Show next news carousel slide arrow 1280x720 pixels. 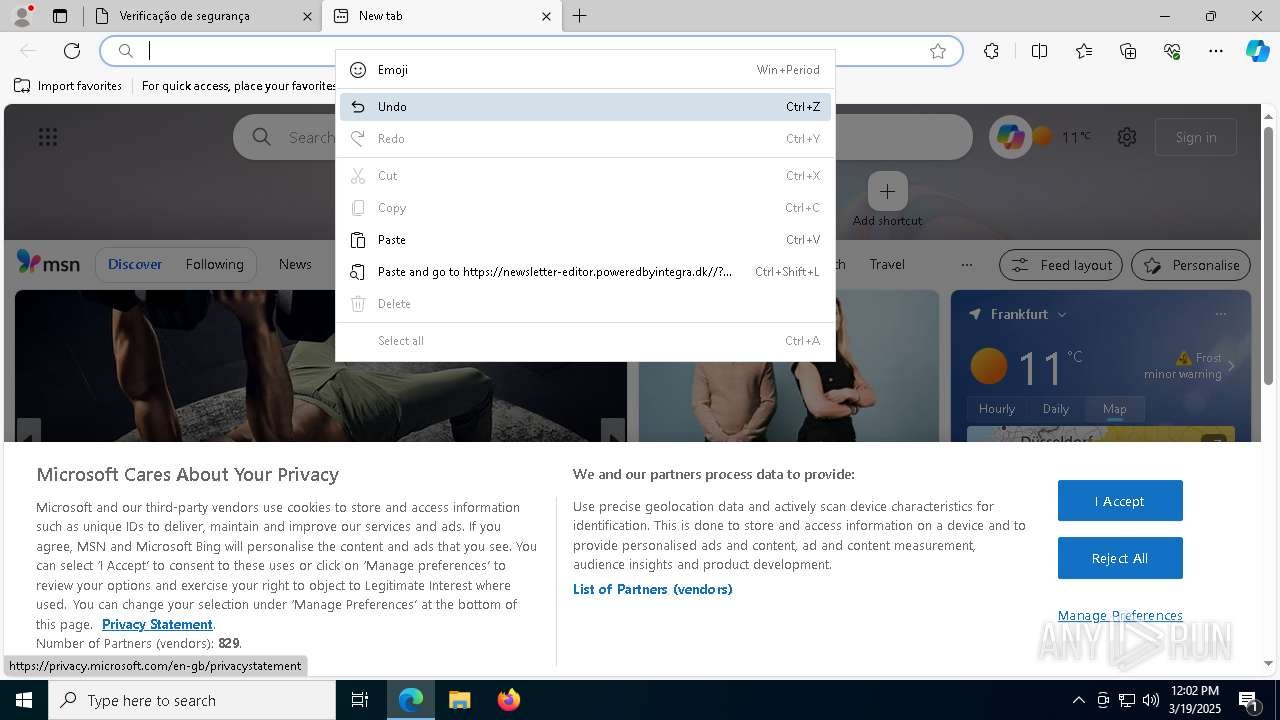click(613, 432)
